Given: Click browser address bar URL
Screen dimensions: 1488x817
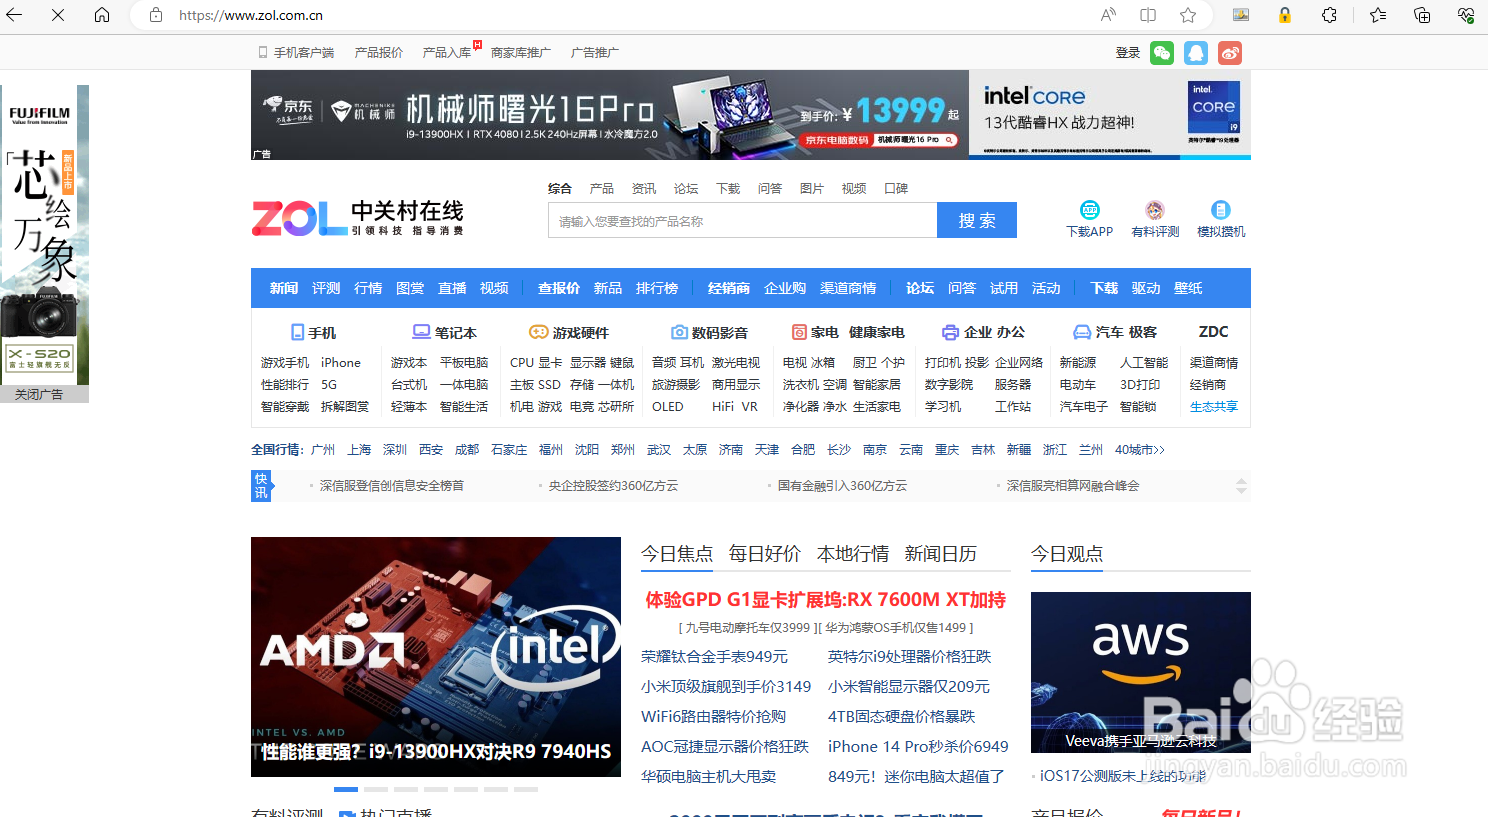Looking at the screenshot, I should point(251,15).
